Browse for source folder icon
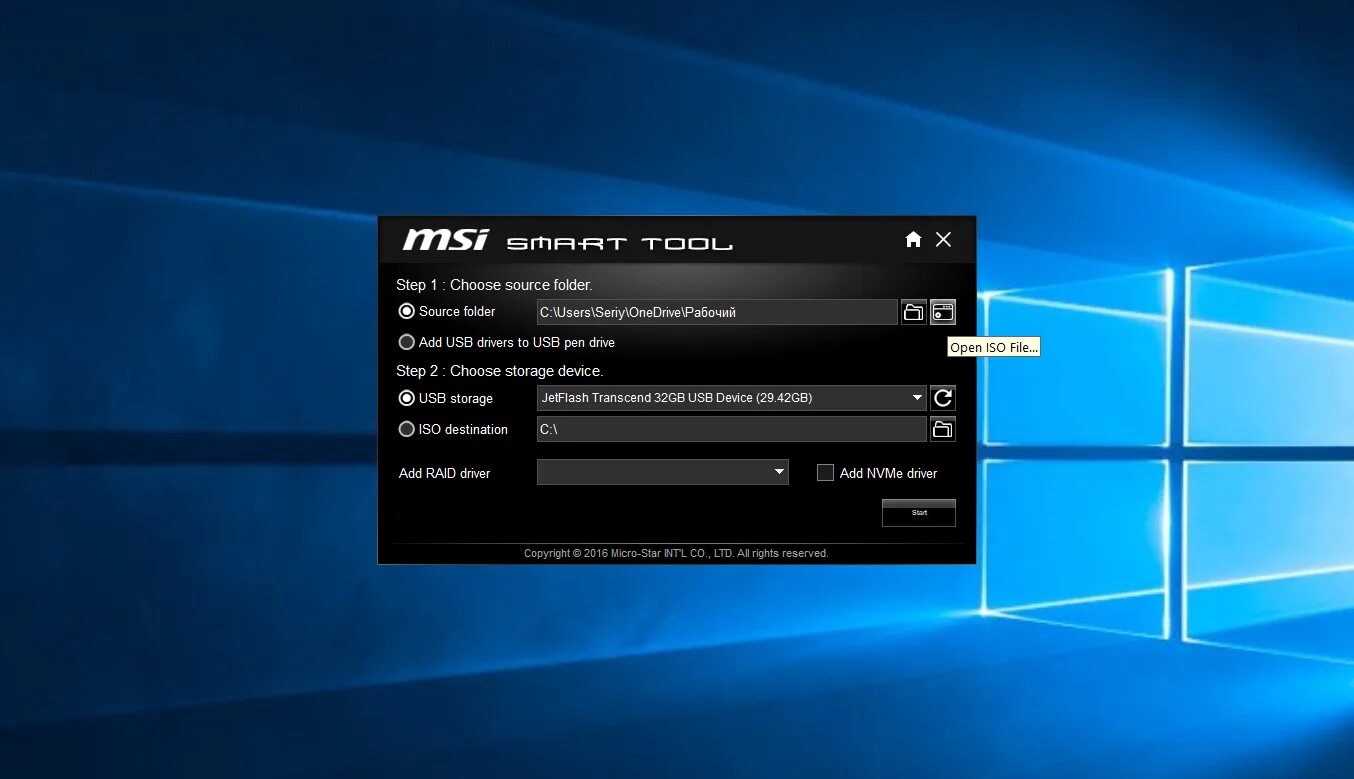This screenshot has width=1354, height=779. (913, 312)
